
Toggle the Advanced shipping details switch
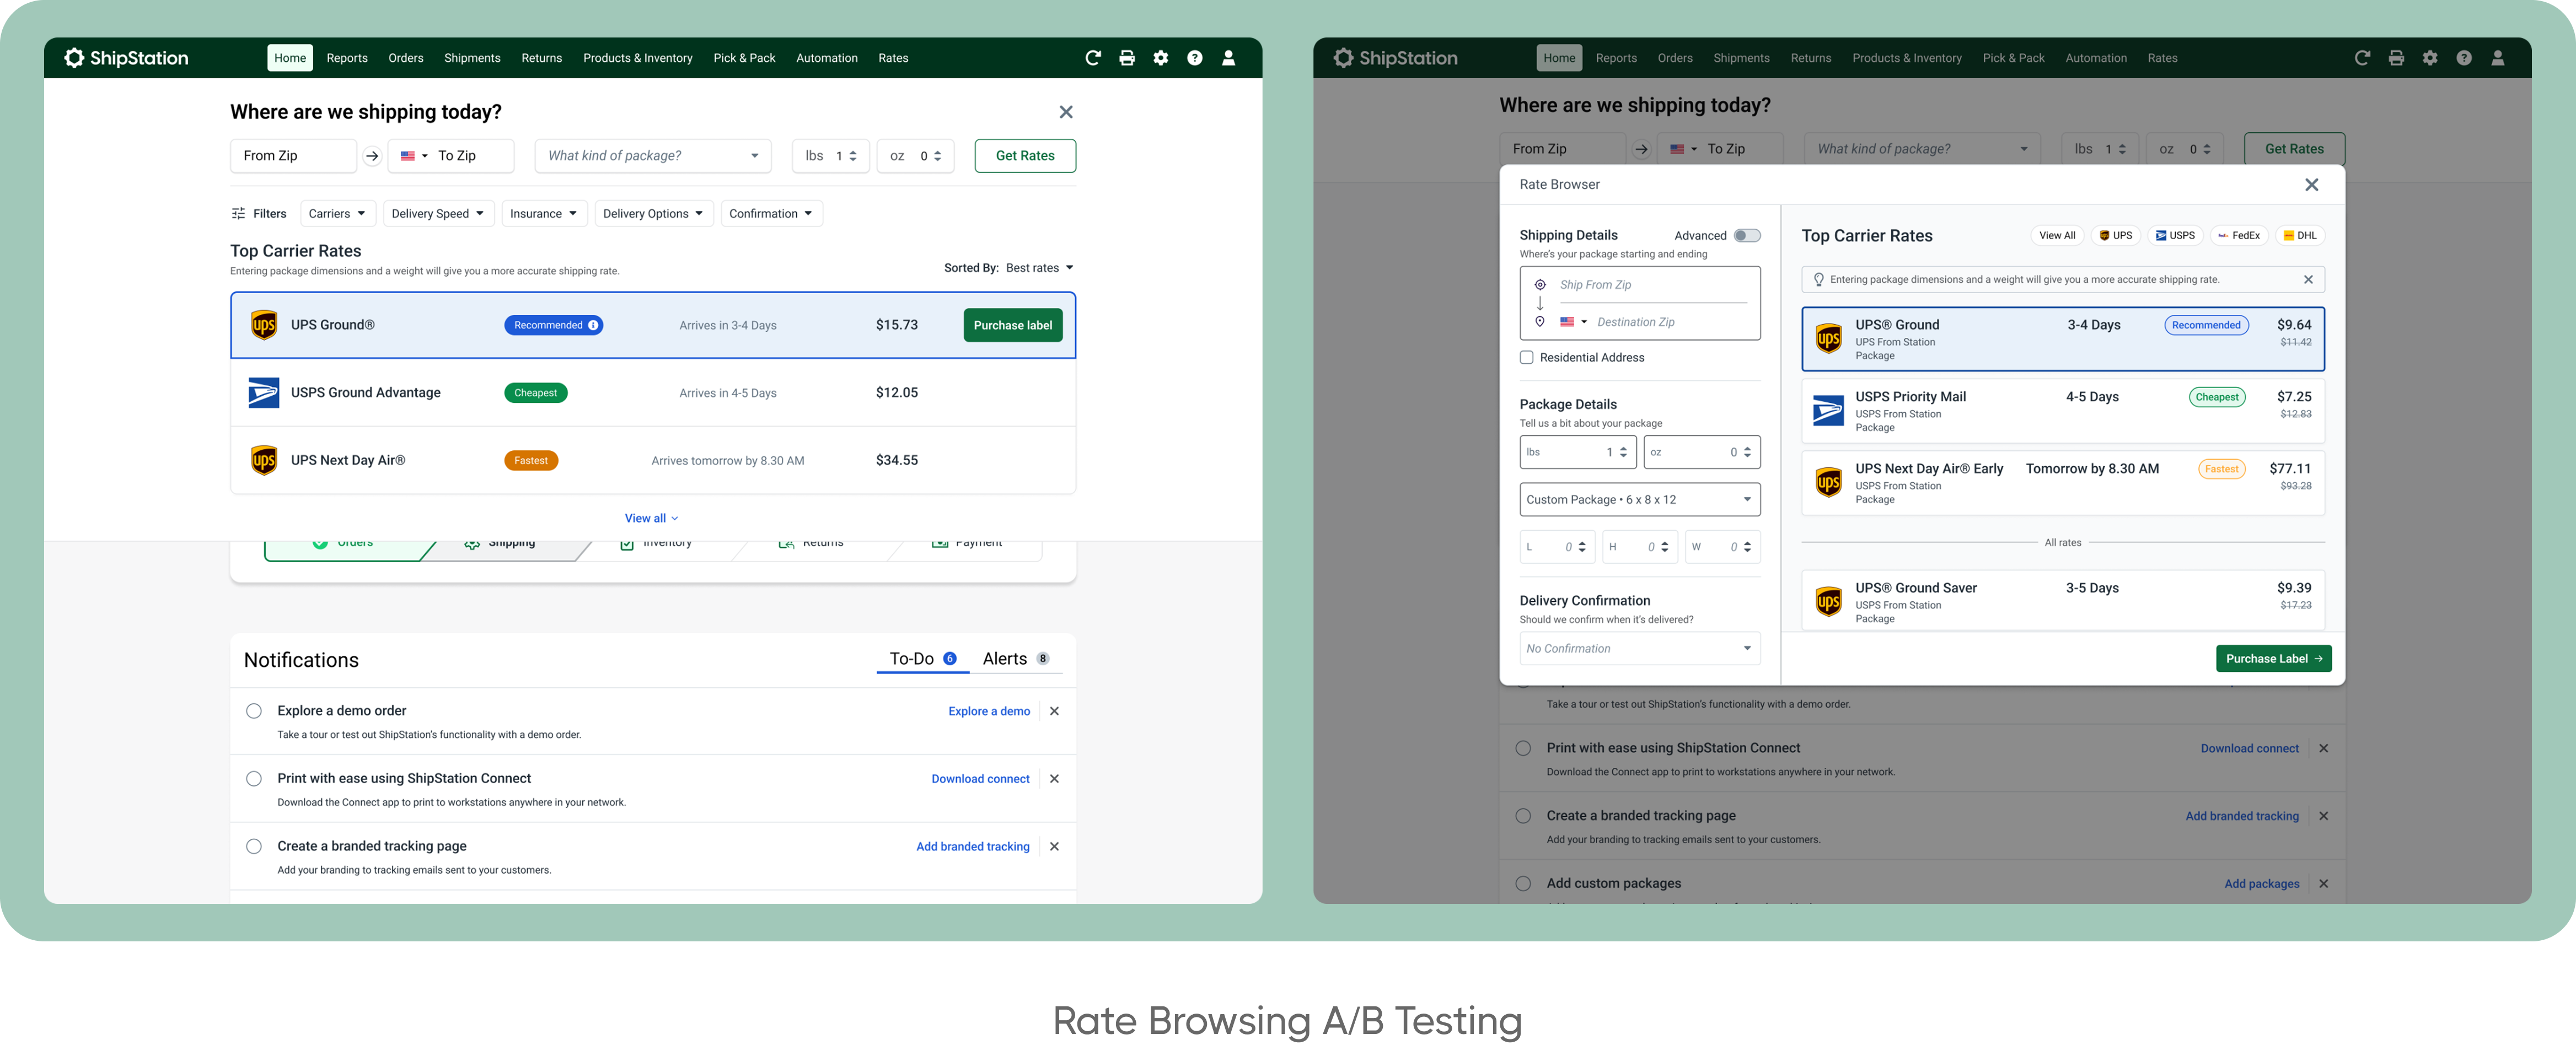tap(1746, 236)
